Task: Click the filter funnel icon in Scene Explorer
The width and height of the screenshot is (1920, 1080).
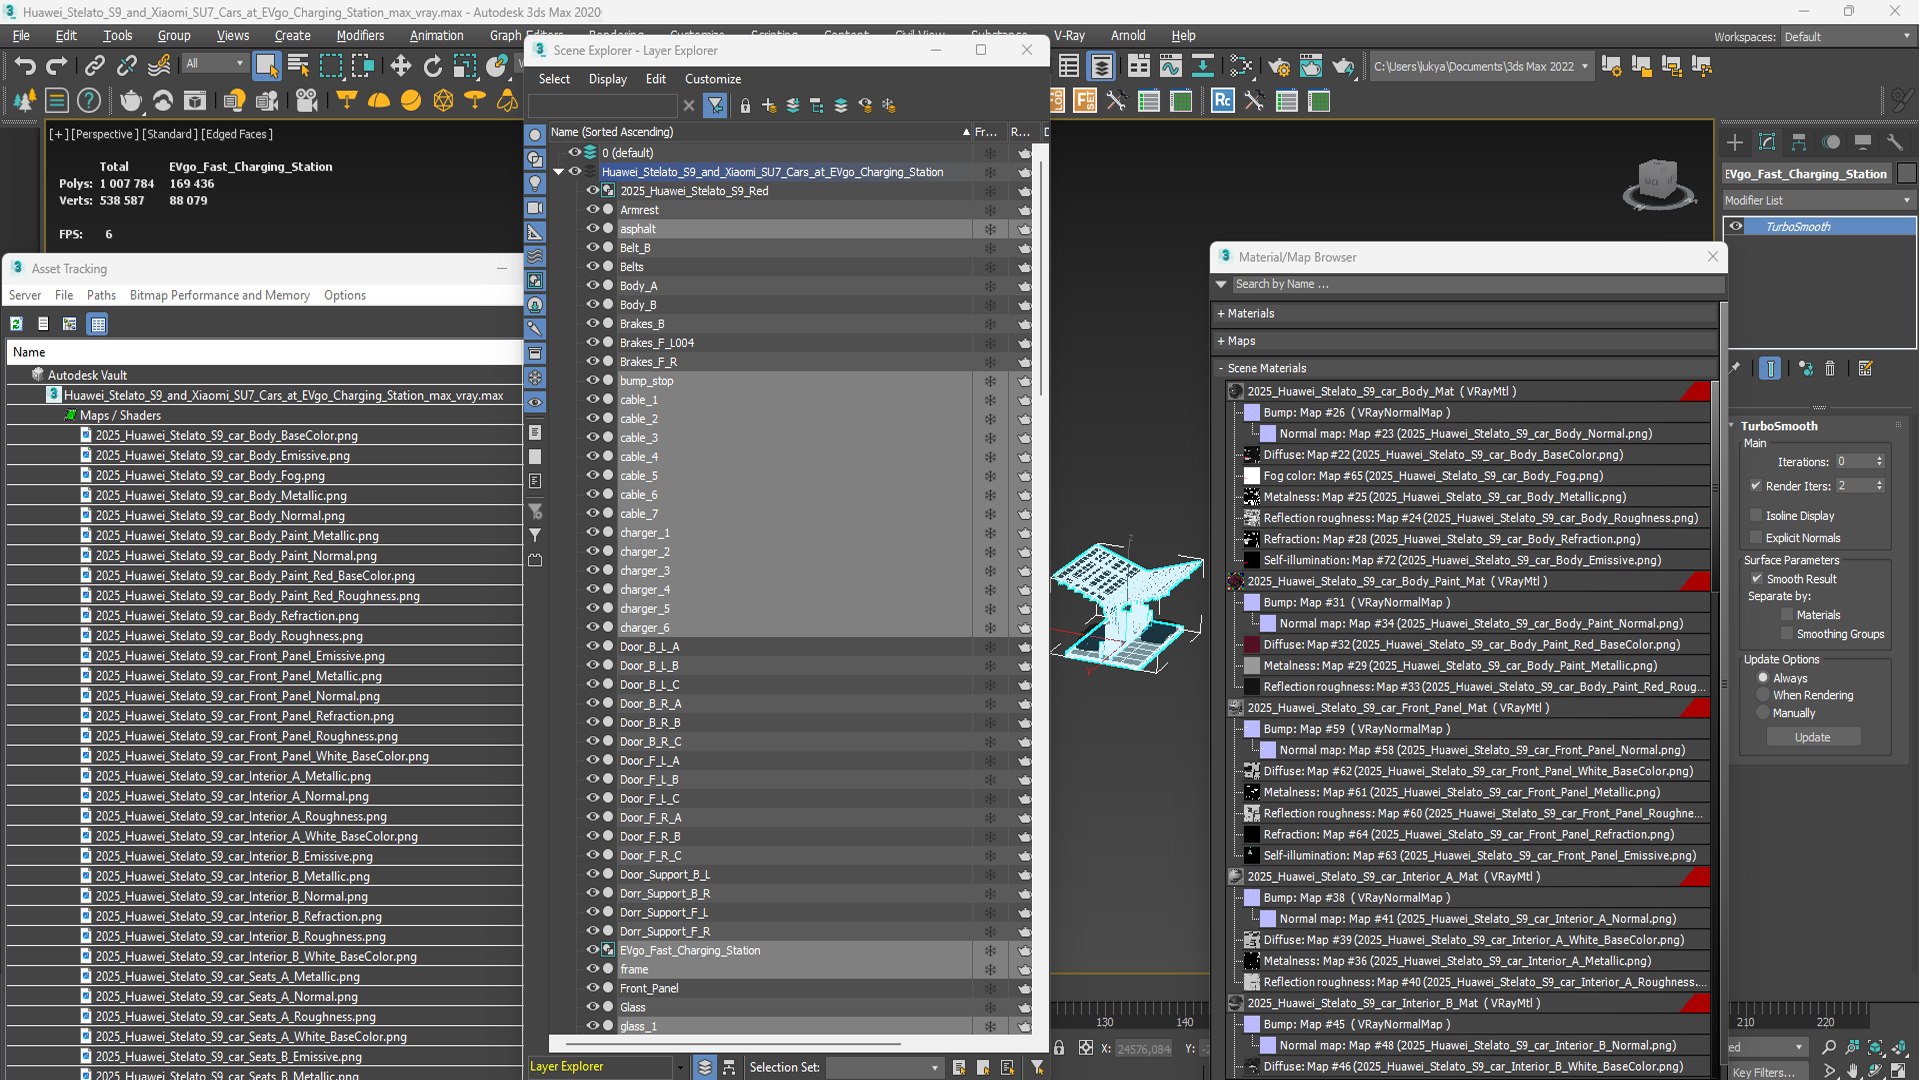Action: click(715, 105)
